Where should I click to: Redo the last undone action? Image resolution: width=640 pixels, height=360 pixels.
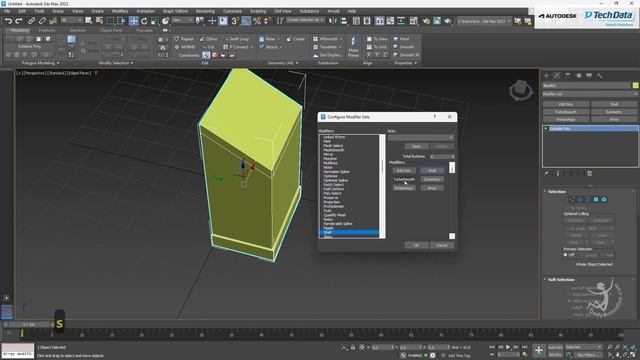click(19, 21)
